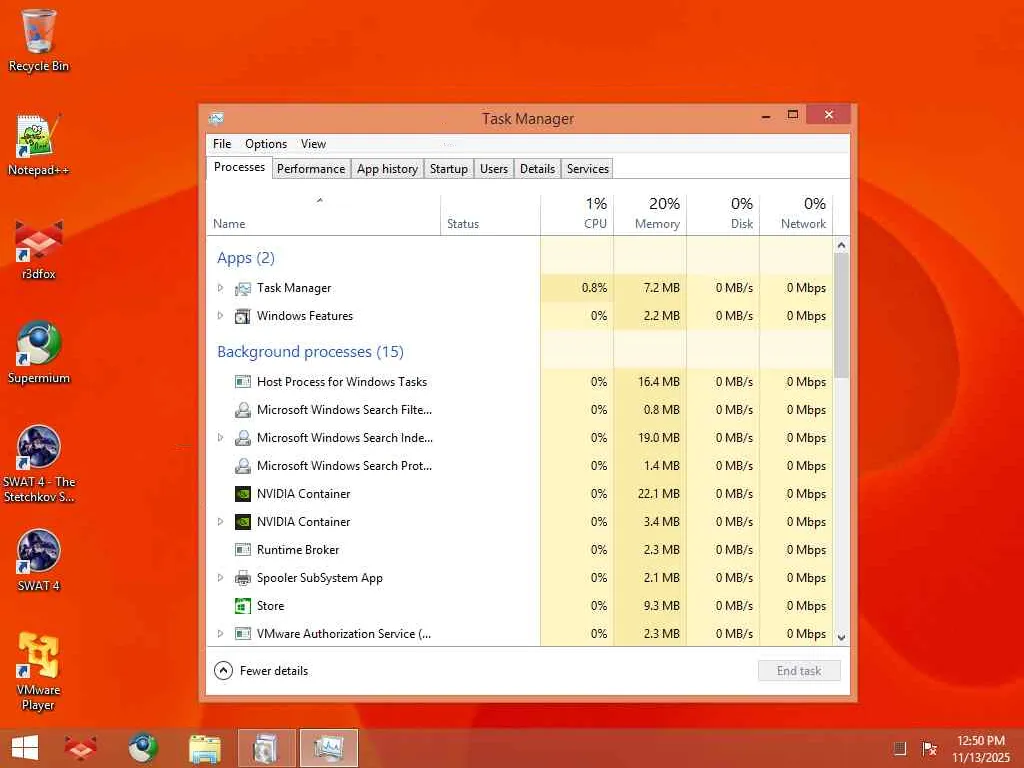
Task: Sort processes by Memory column
Action: (650, 215)
